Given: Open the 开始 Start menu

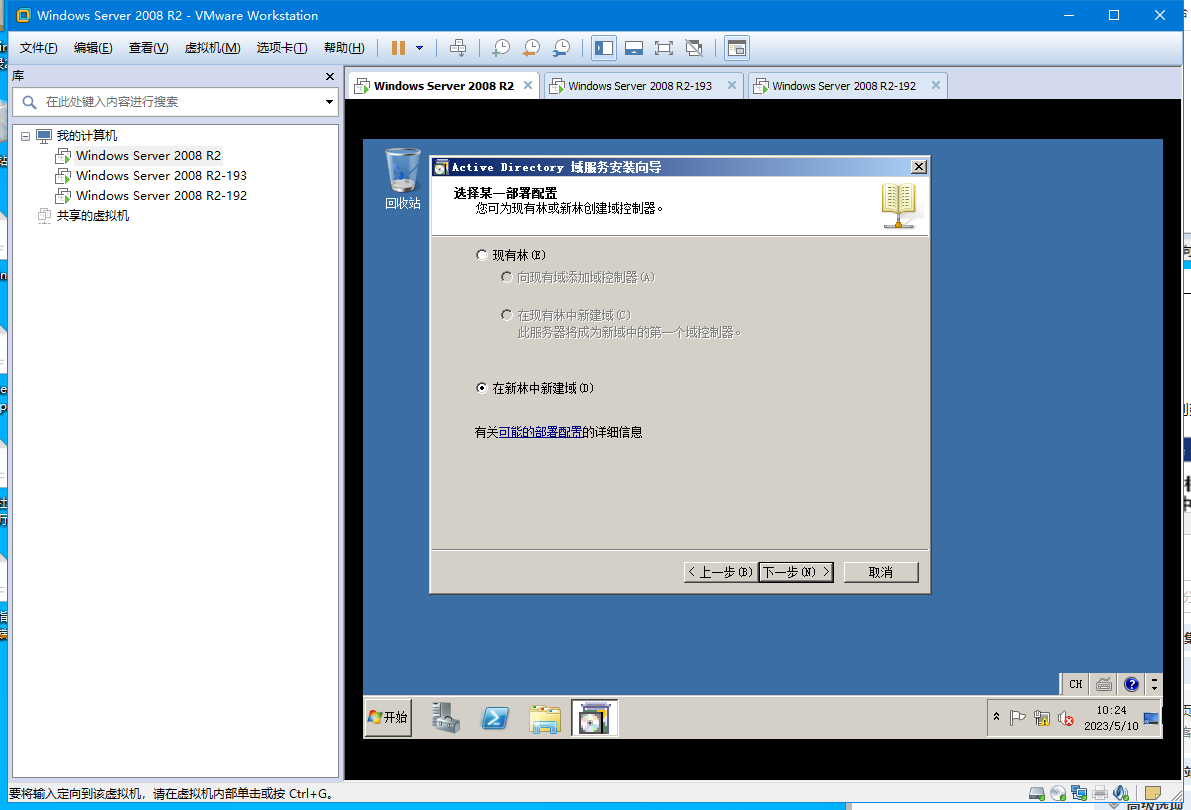Looking at the screenshot, I should pos(388,718).
